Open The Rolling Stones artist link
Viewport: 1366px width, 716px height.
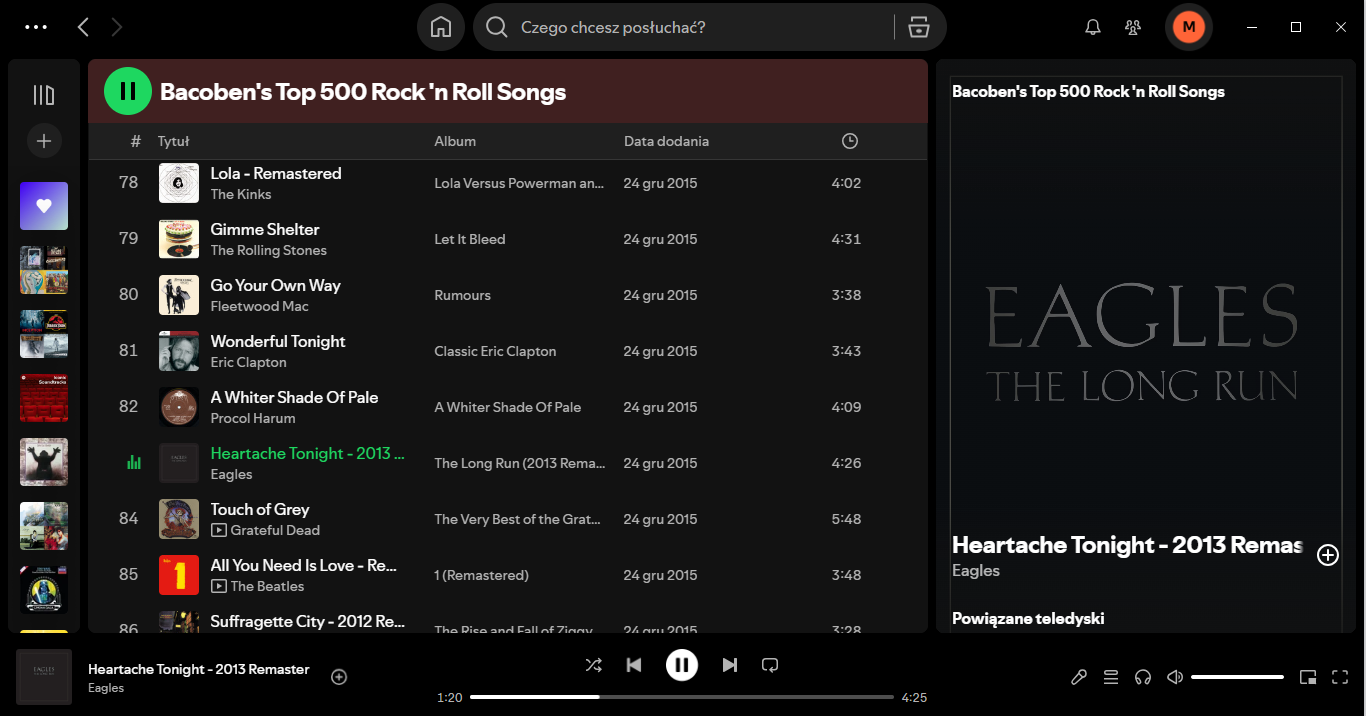coord(268,250)
